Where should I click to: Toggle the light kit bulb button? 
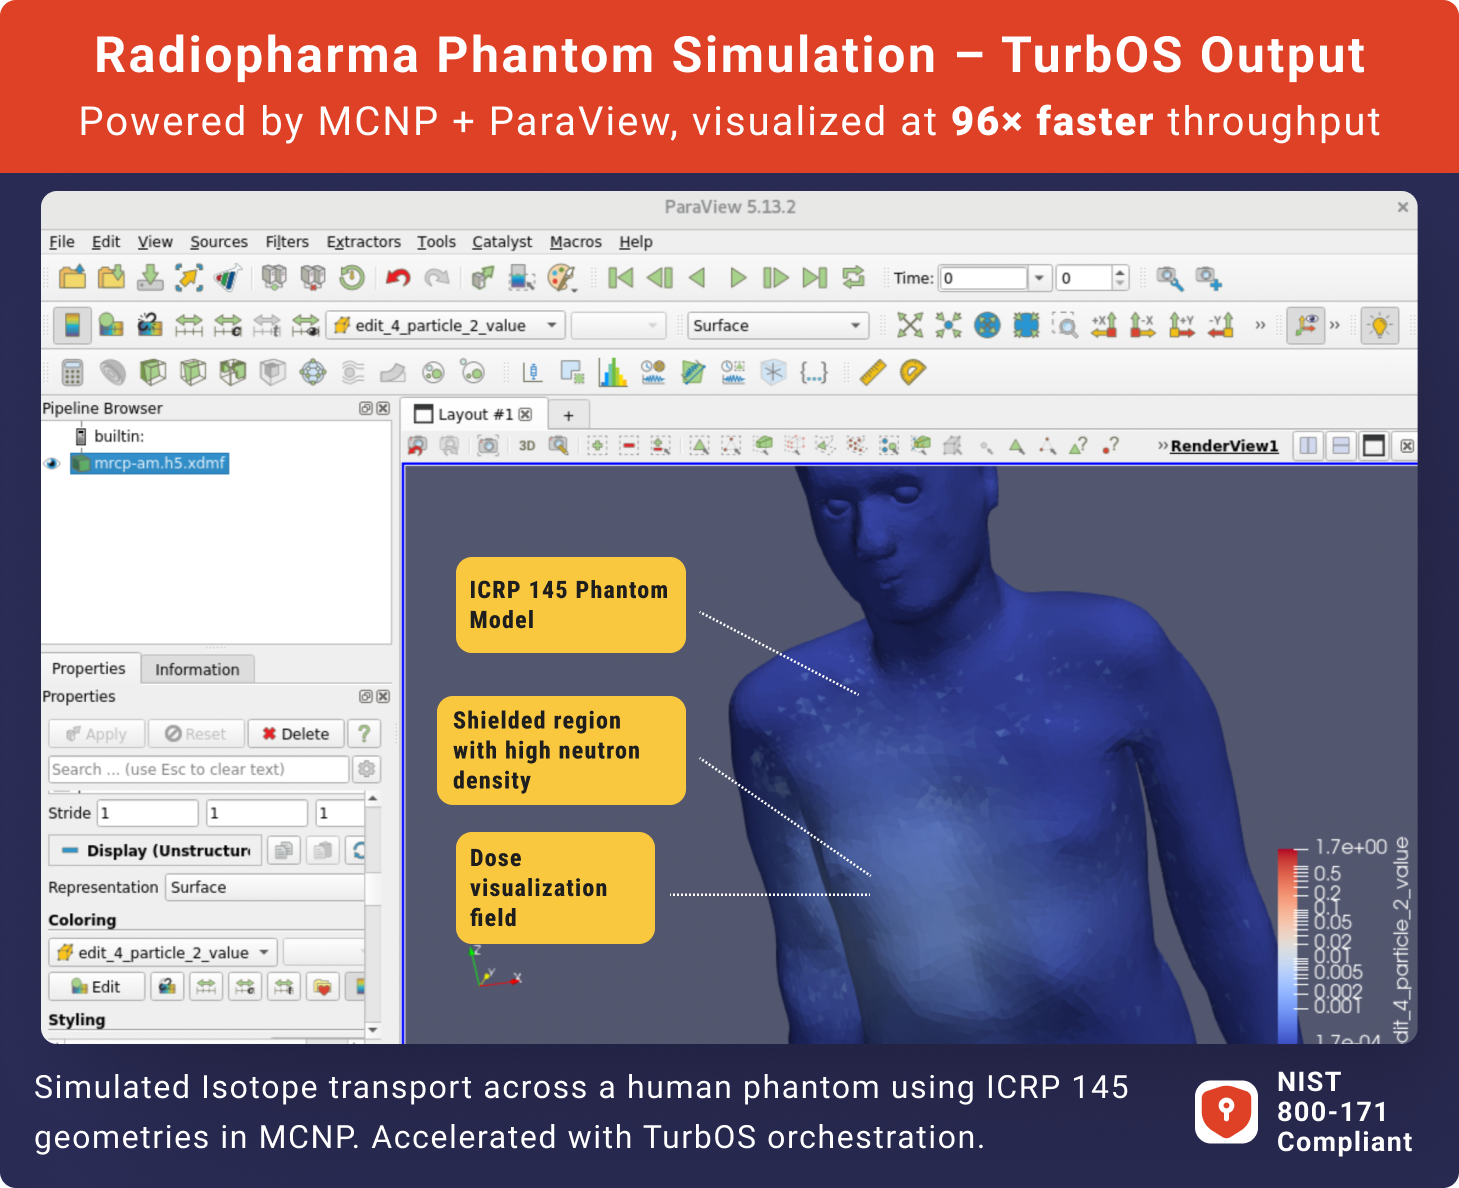tap(1380, 325)
